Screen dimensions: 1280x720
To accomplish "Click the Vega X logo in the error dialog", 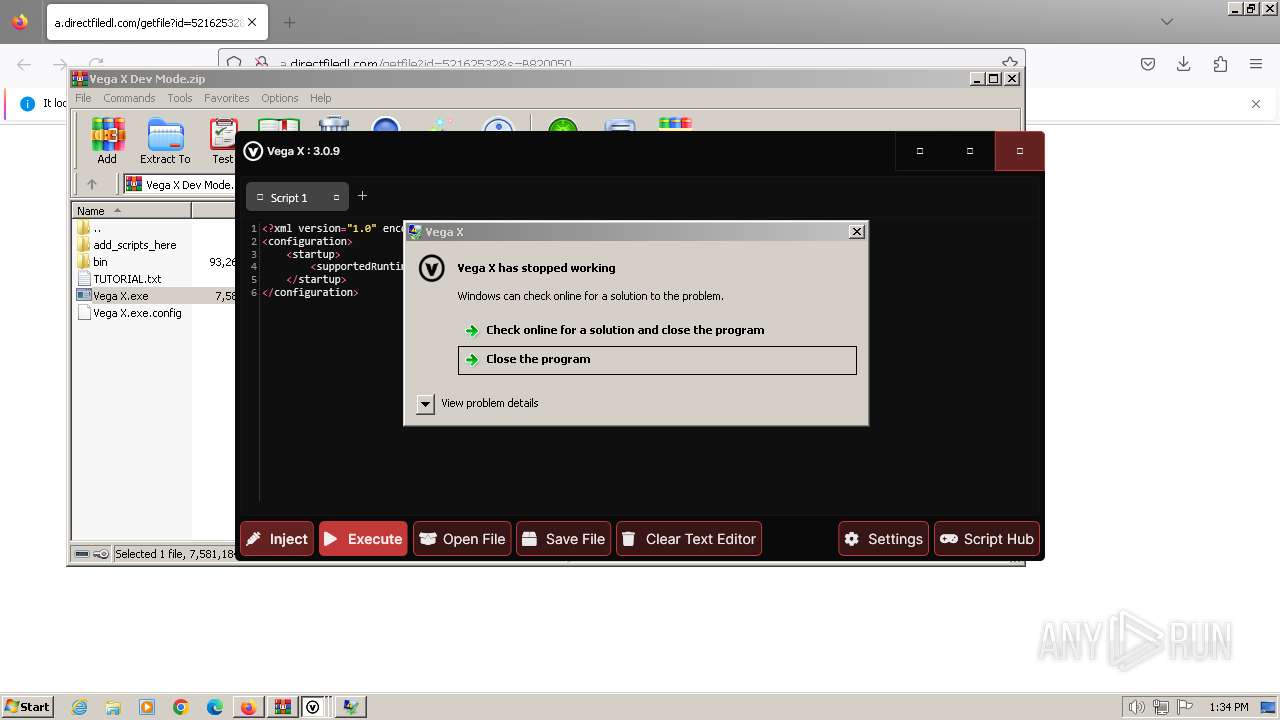I will tap(431, 269).
